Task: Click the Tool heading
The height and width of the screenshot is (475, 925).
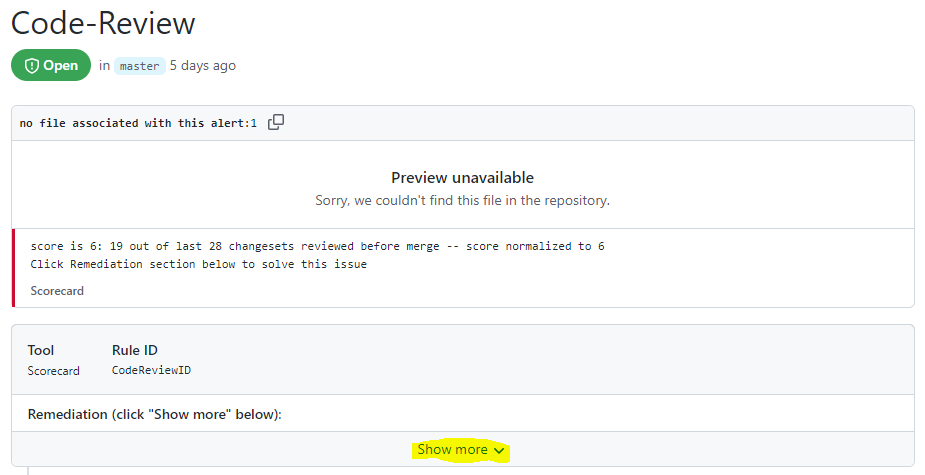Action: click(x=41, y=350)
